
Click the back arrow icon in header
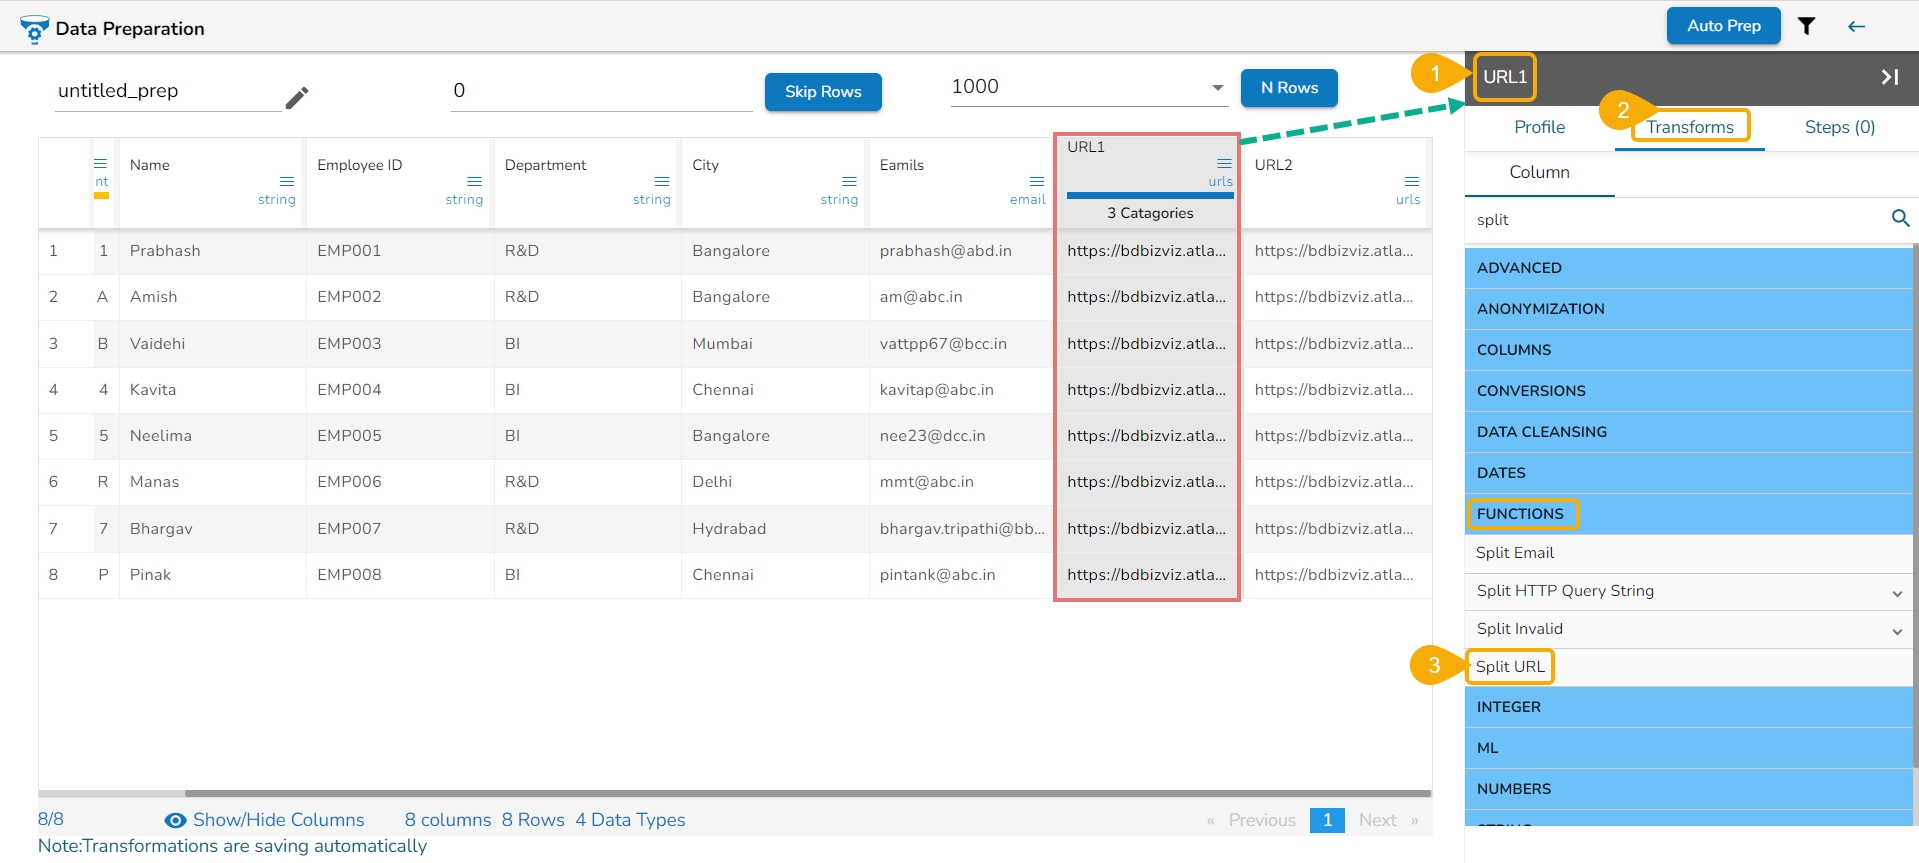pyautogui.click(x=1856, y=26)
